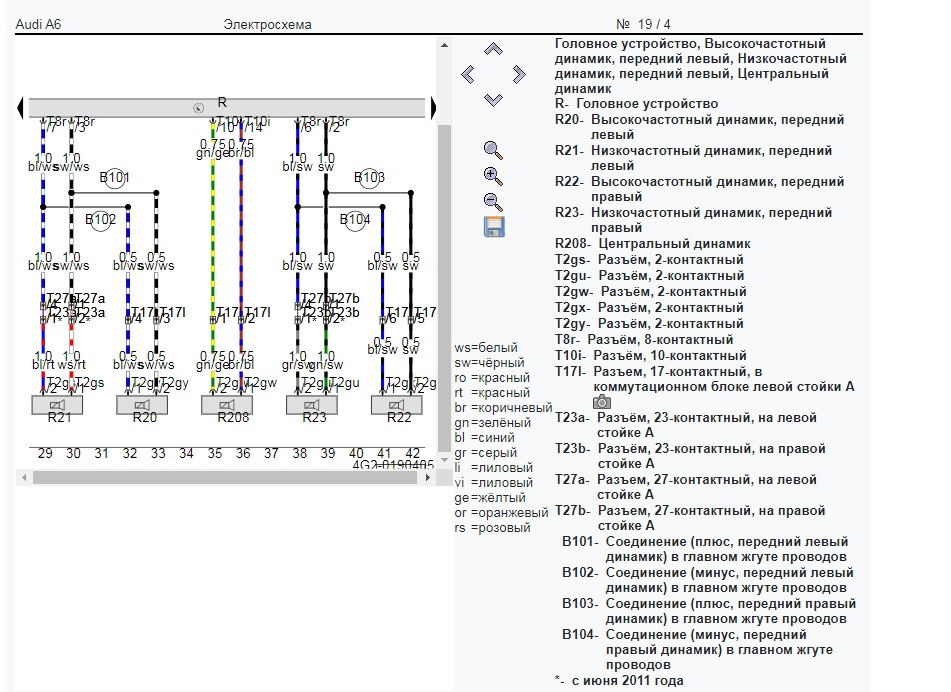This screenshot has height=692, width=951.
Task: Click footnote '*- с июня 2011 года'
Action: pyautogui.click(x=619, y=680)
